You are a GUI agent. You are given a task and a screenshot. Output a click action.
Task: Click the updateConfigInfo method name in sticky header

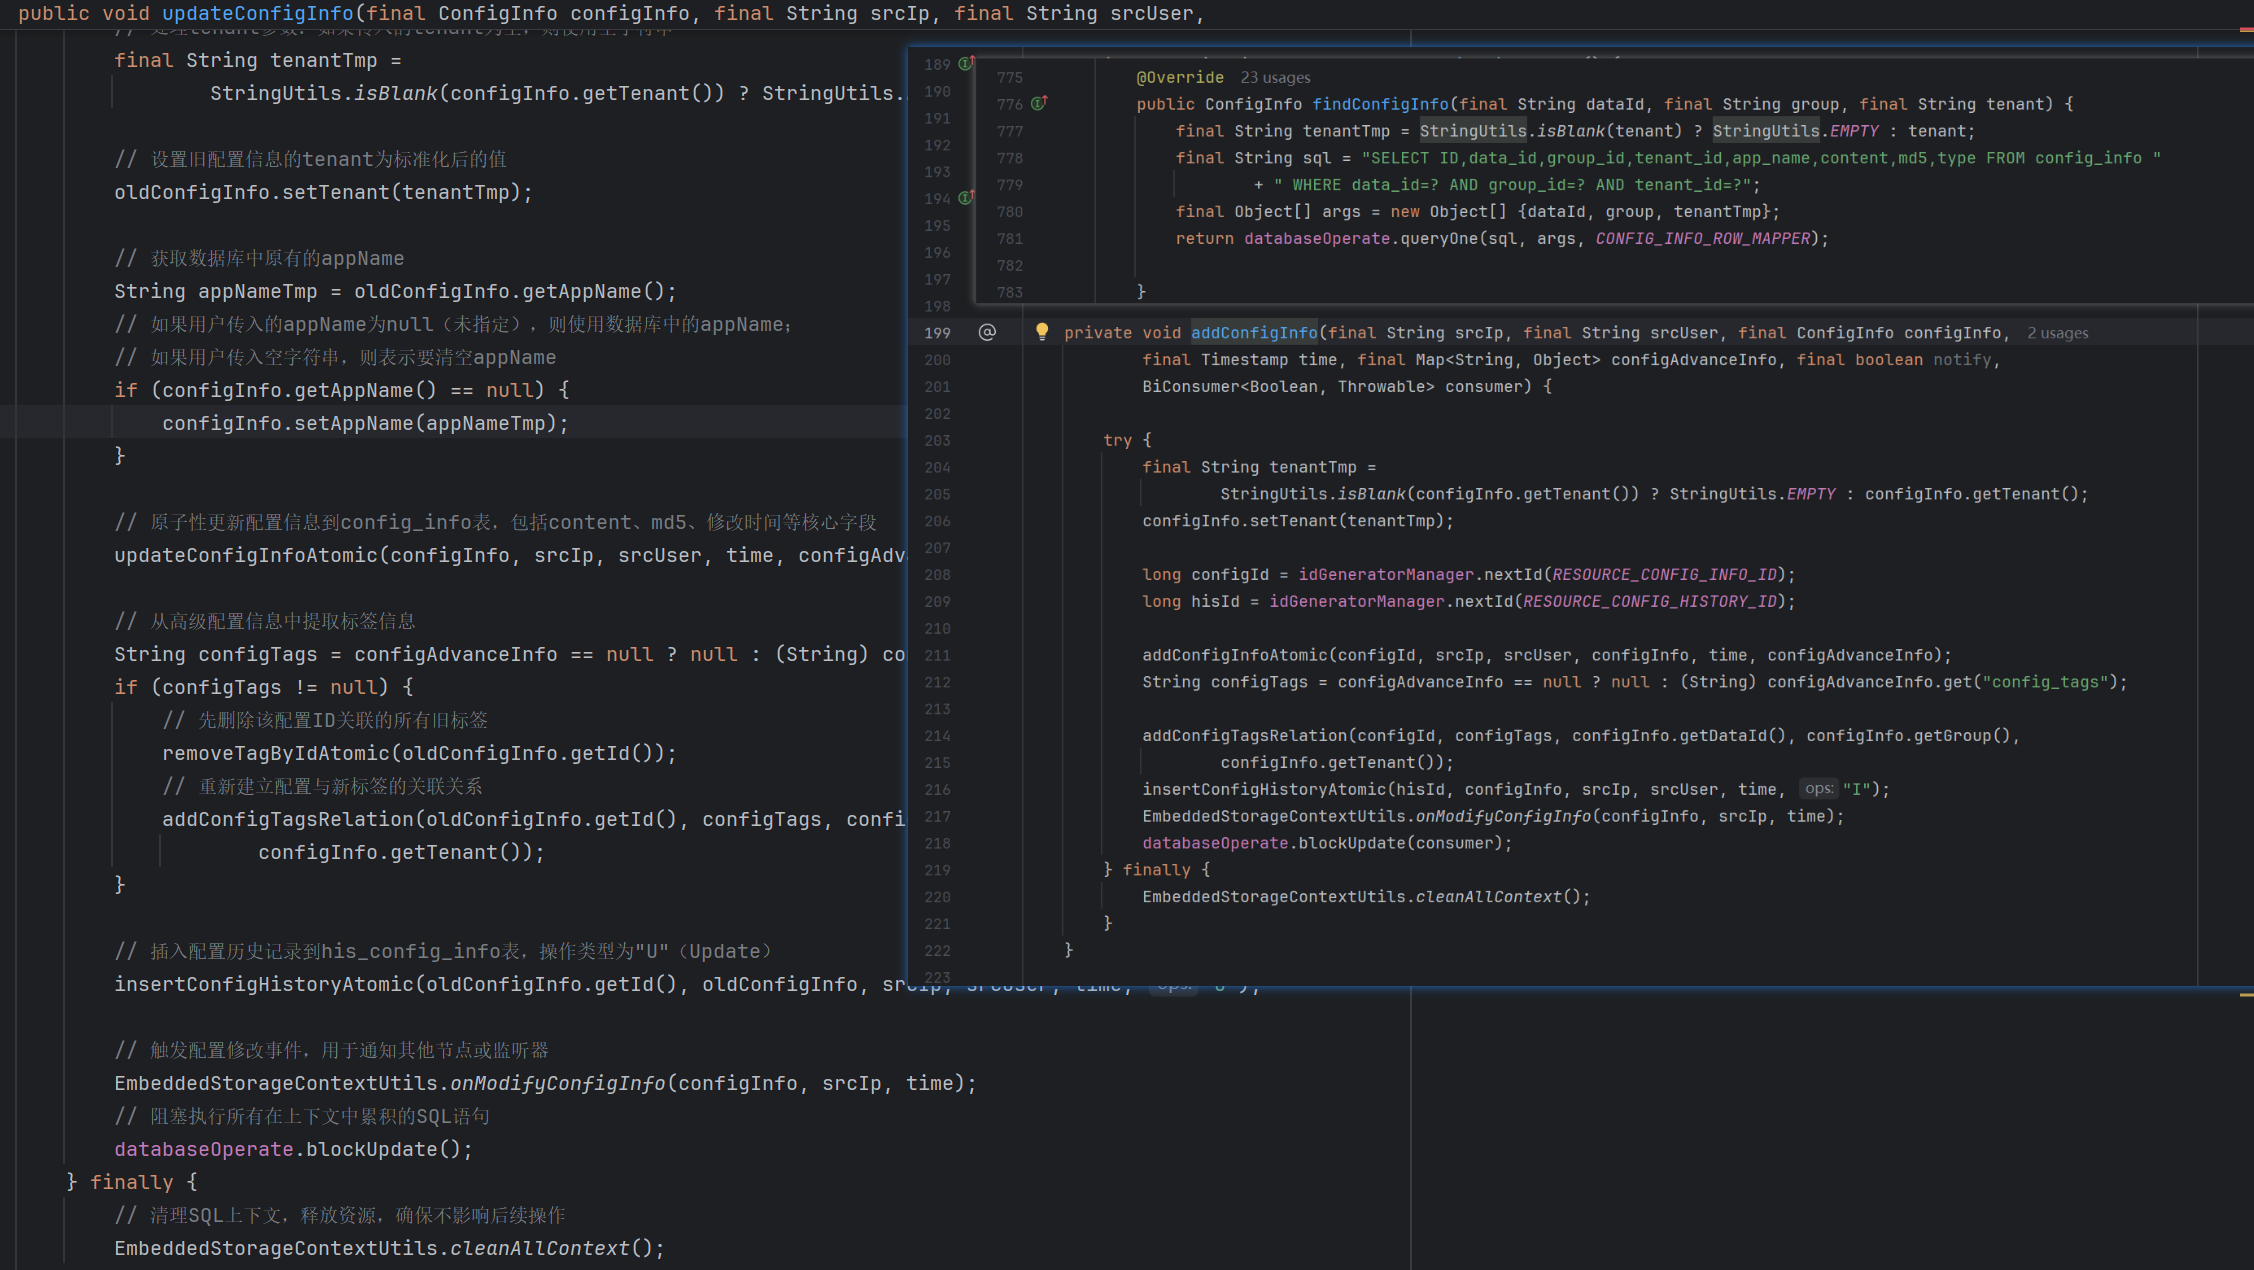point(257,14)
